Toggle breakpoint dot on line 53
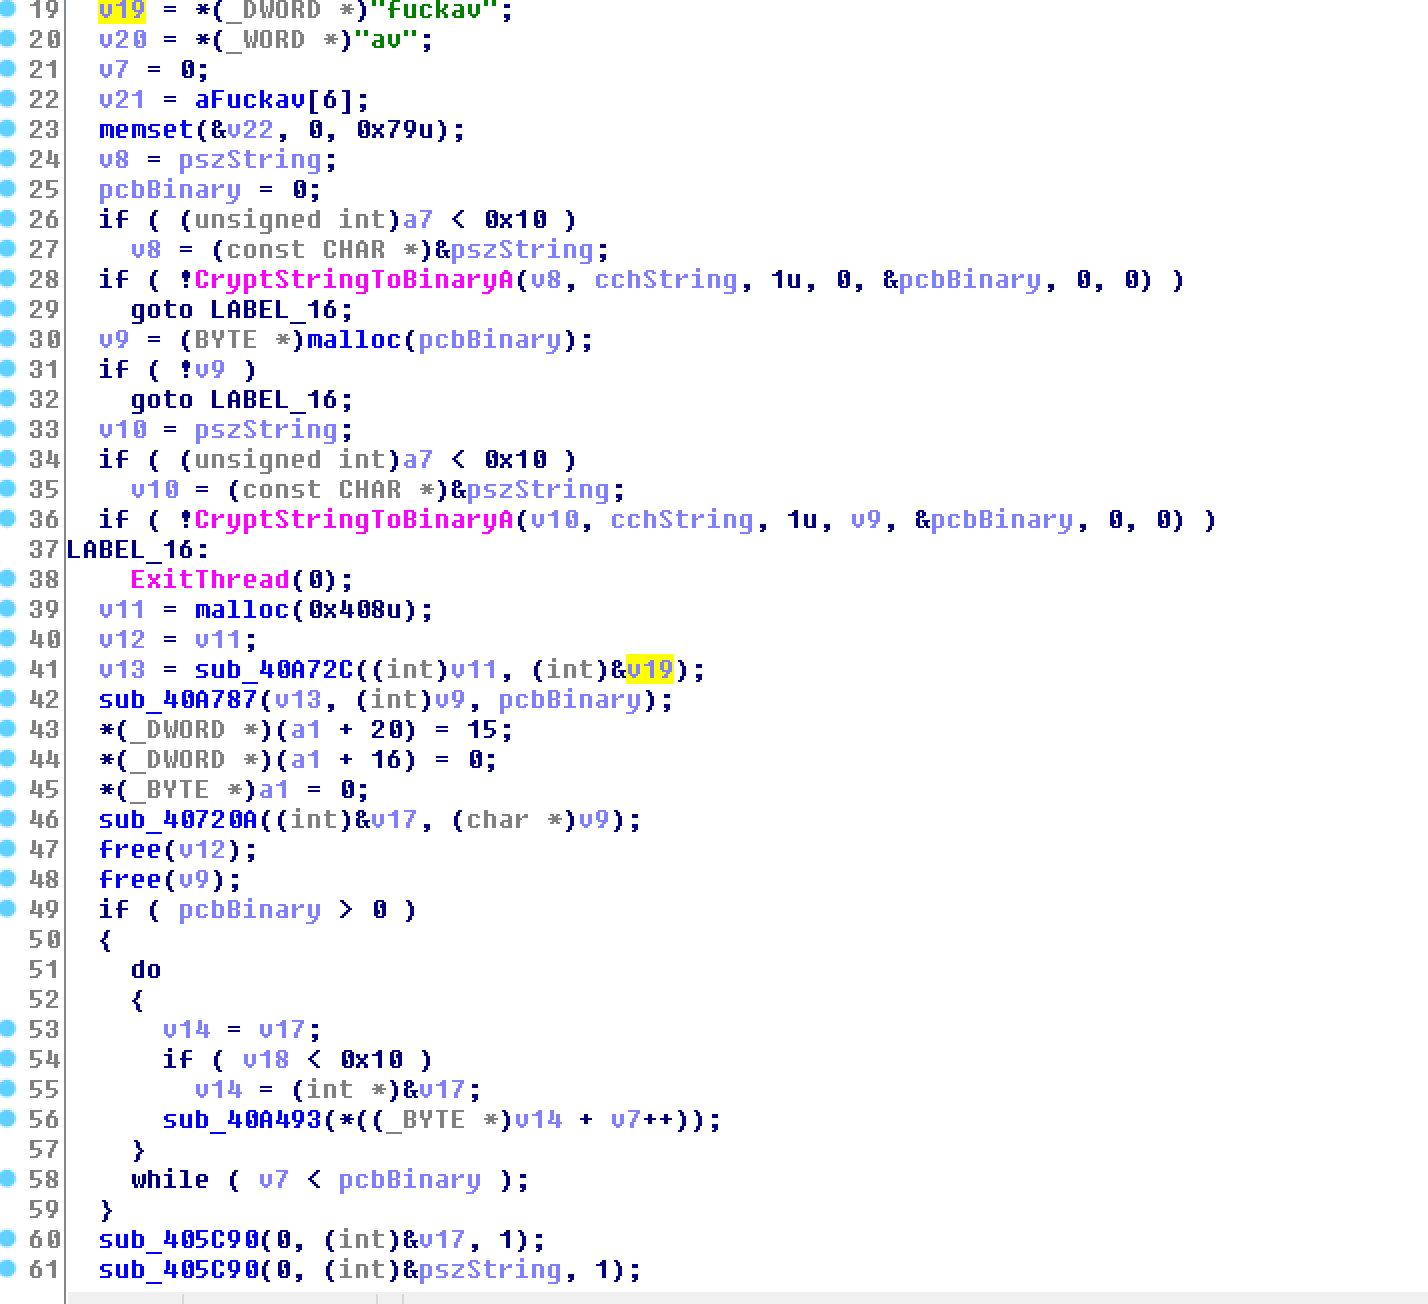Screen dimensions: 1428x1304 click(8, 1029)
